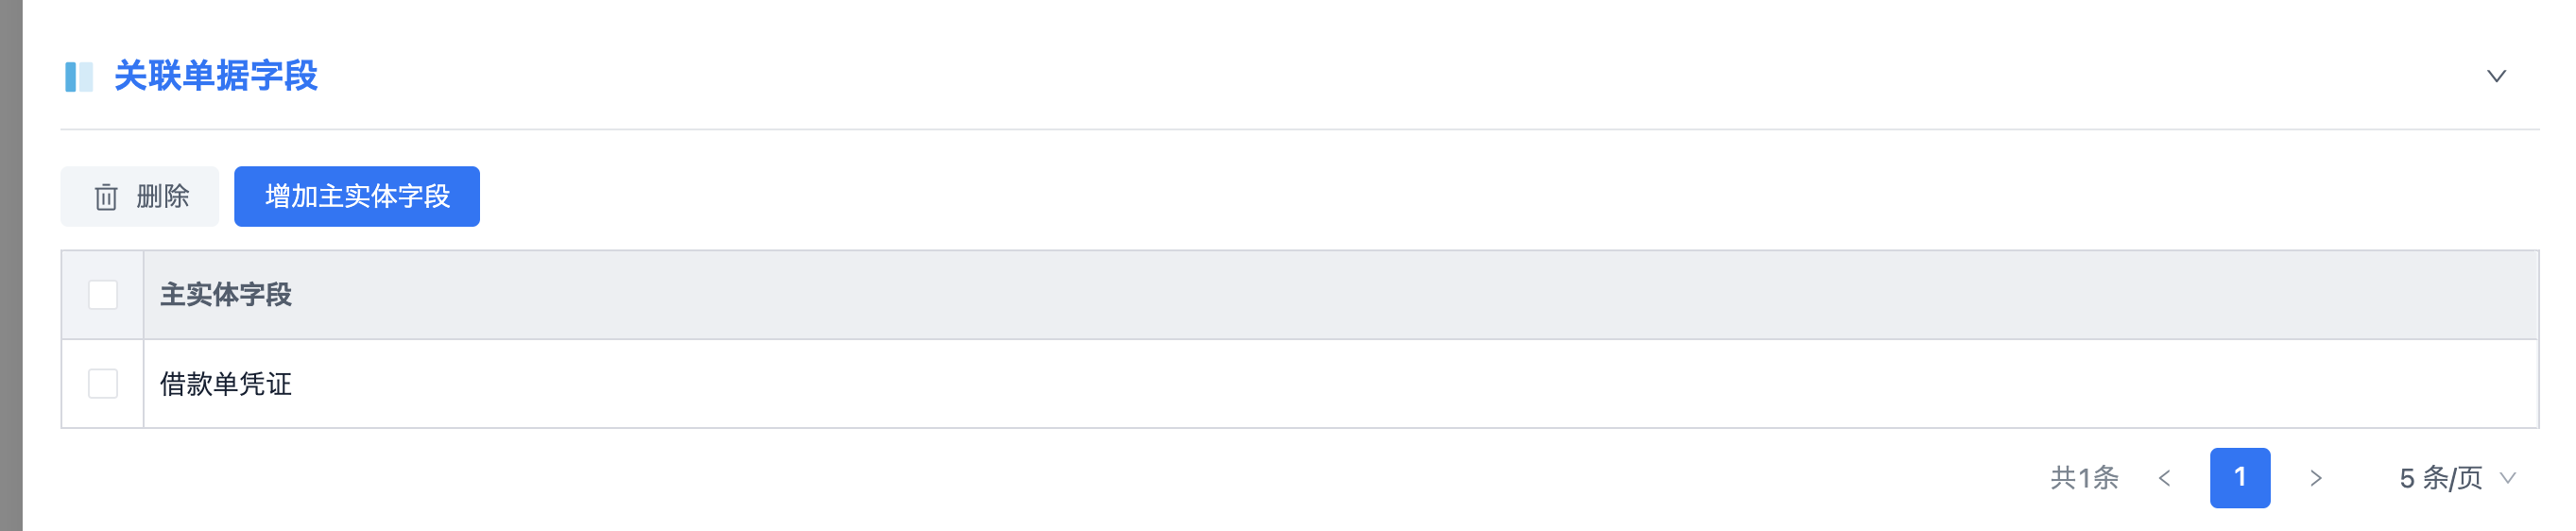The width and height of the screenshot is (2576, 531).
Task: Click the gray left edge bar
Action: tap(11, 265)
